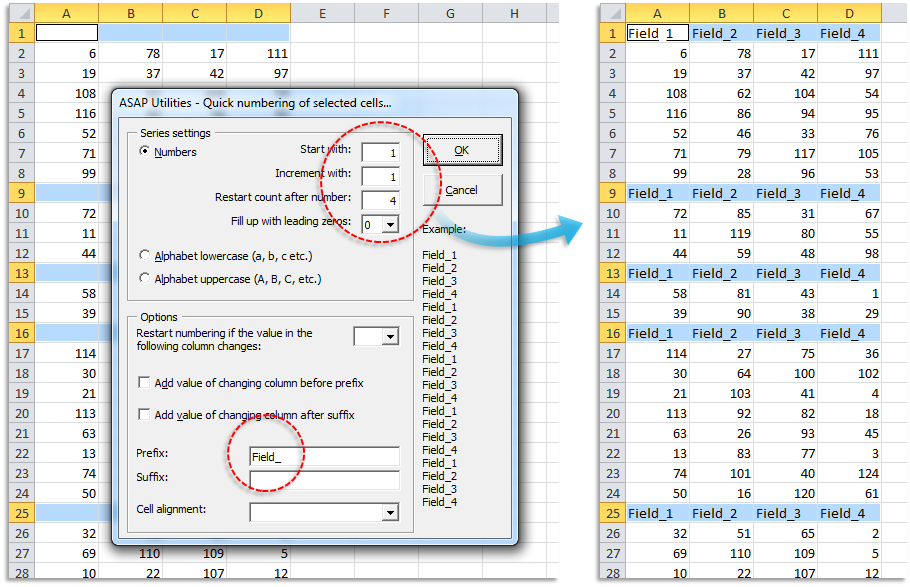This screenshot has height=587, width=910.
Task: Click cell D1 'Field_4' in right sheet
Action: (849, 33)
